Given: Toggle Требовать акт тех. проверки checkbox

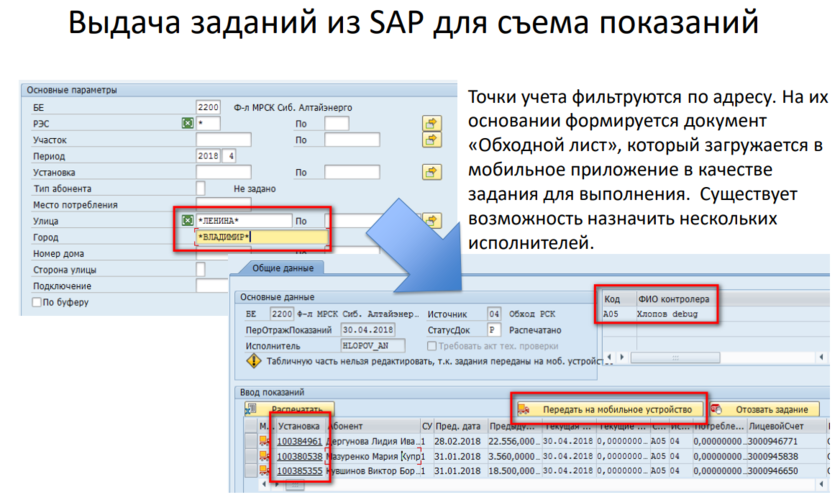Looking at the screenshot, I should (432, 346).
